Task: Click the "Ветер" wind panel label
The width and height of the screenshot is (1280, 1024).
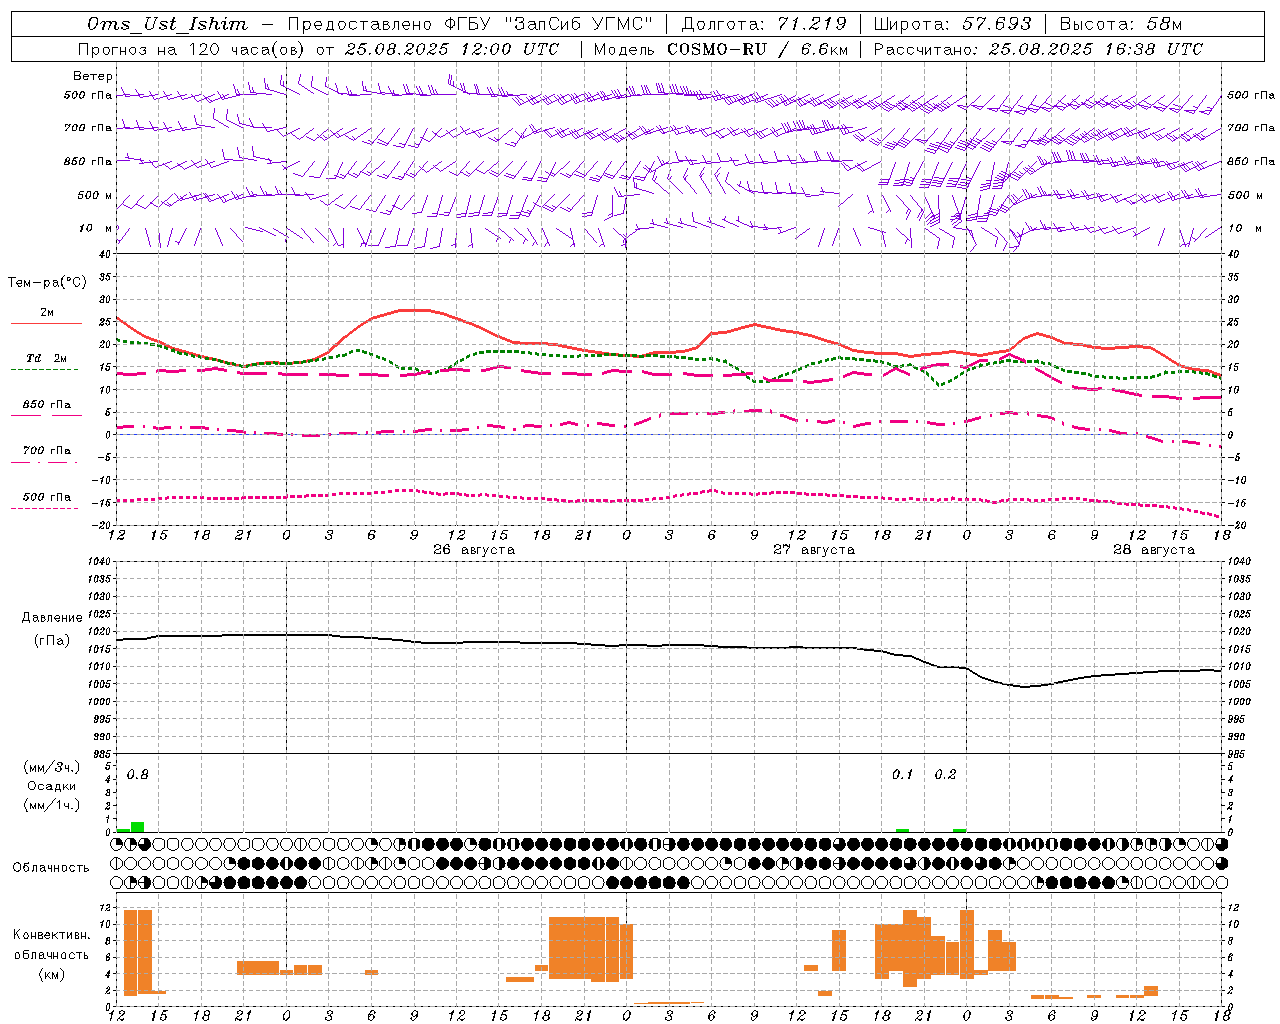Action: point(93,76)
